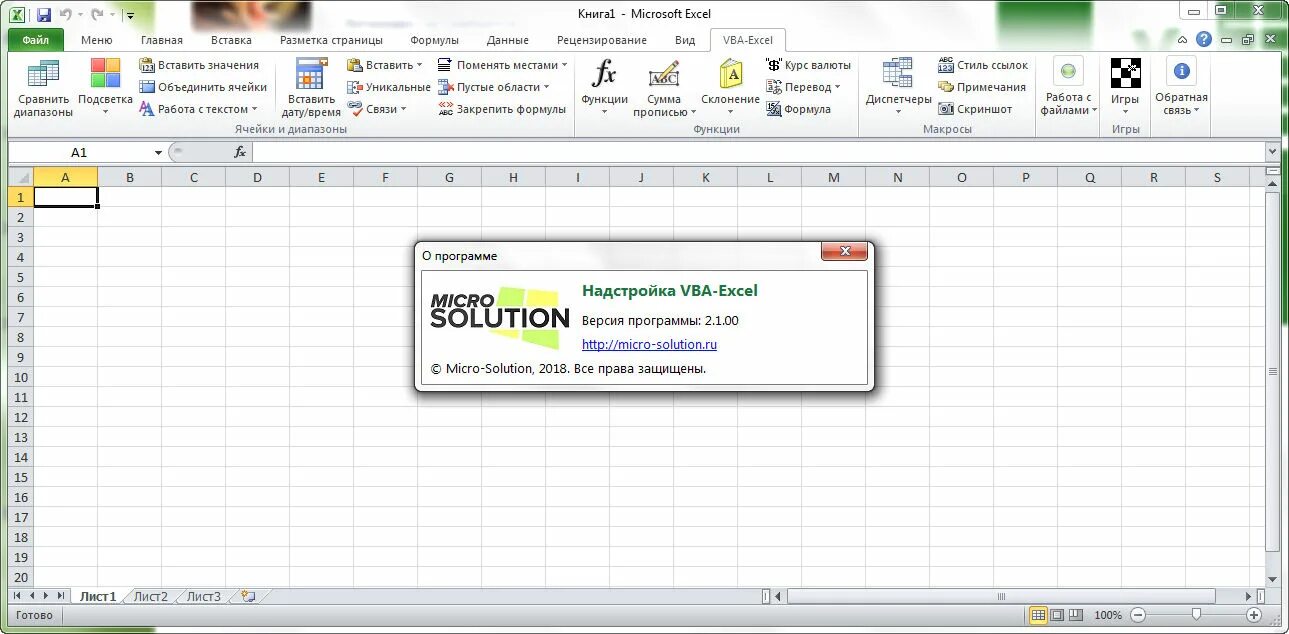Image resolution: width=1289 pixels, height=634 pixels.
Task: Click the Формула command in Функции group
Action: point(798,109)
